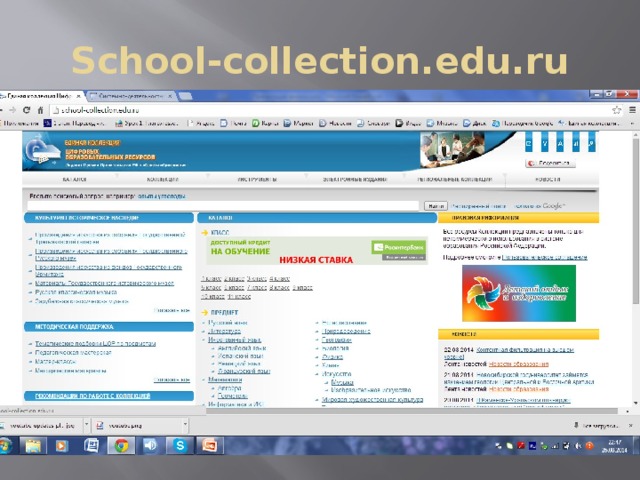Open the Литература subject link
The height and width of the screenshot is (480, 640).
224,331
